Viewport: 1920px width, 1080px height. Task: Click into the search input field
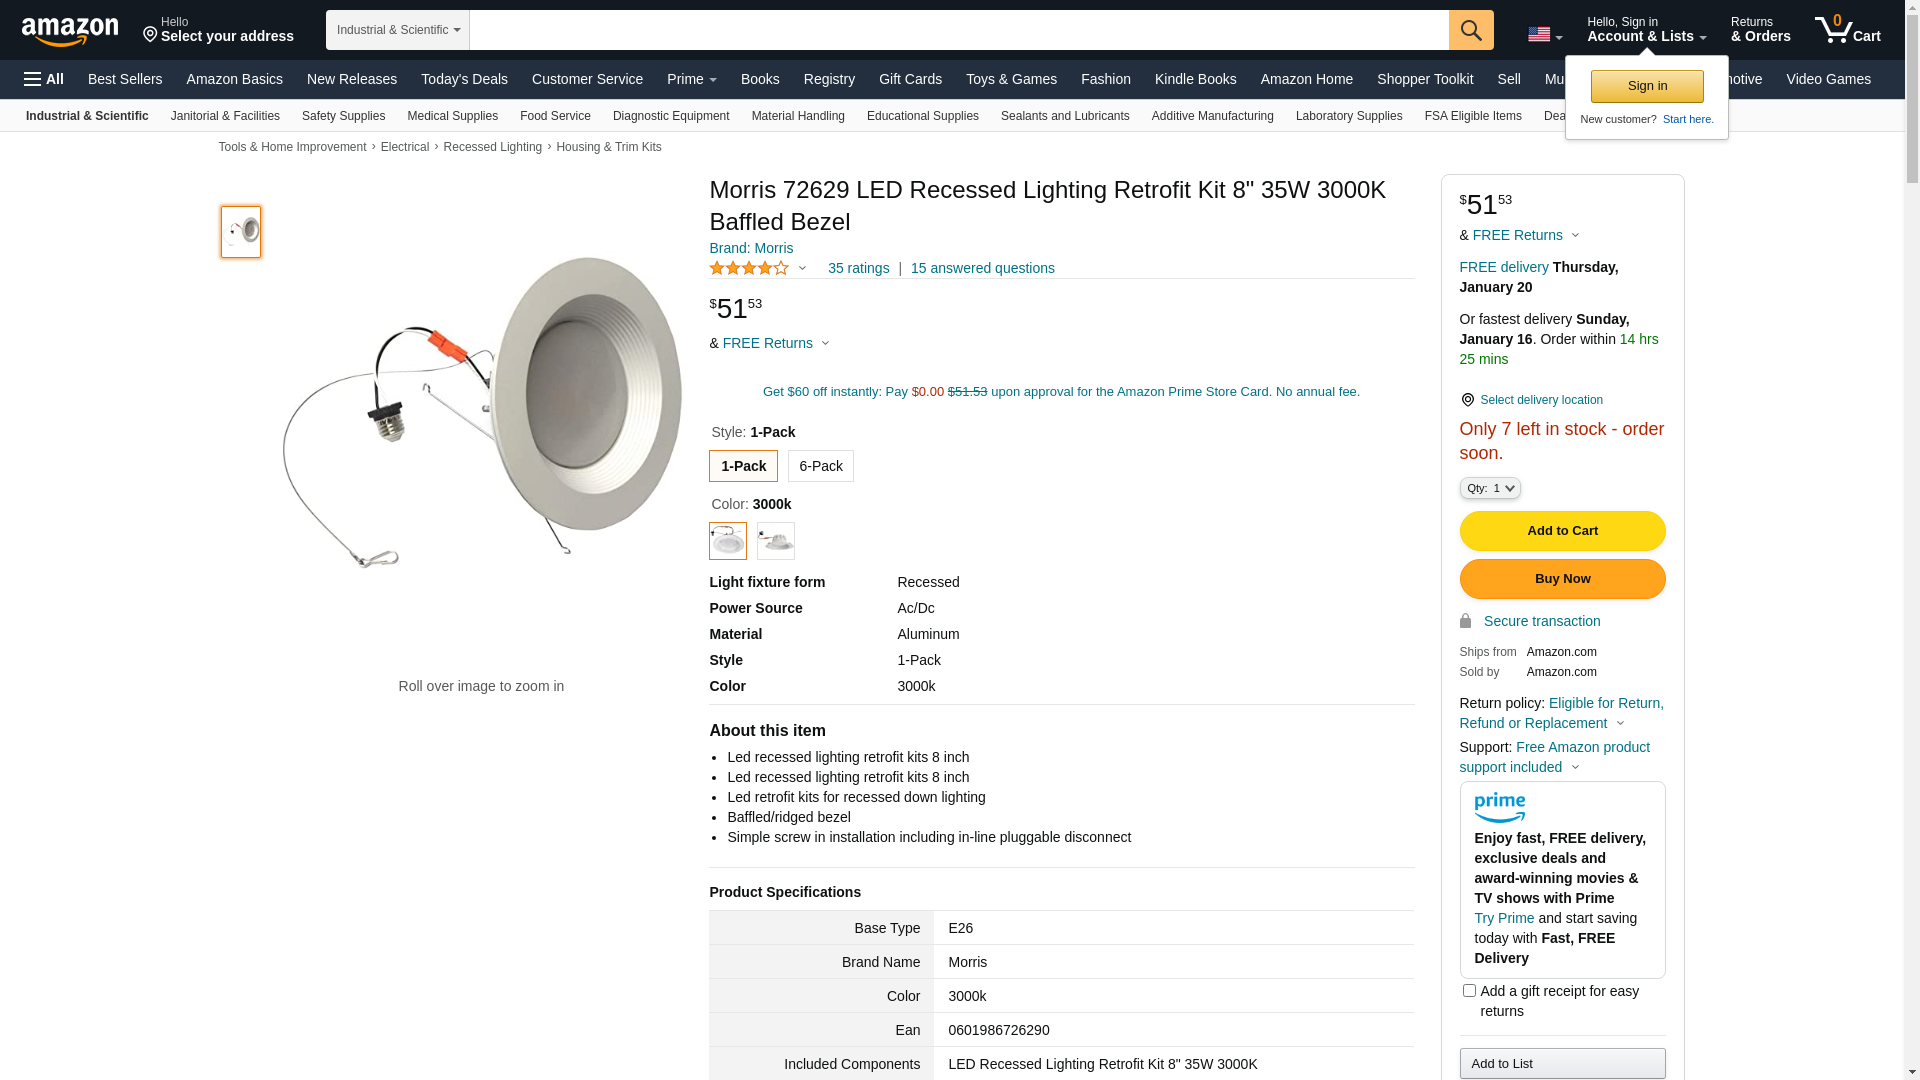(x=958, y=30)
